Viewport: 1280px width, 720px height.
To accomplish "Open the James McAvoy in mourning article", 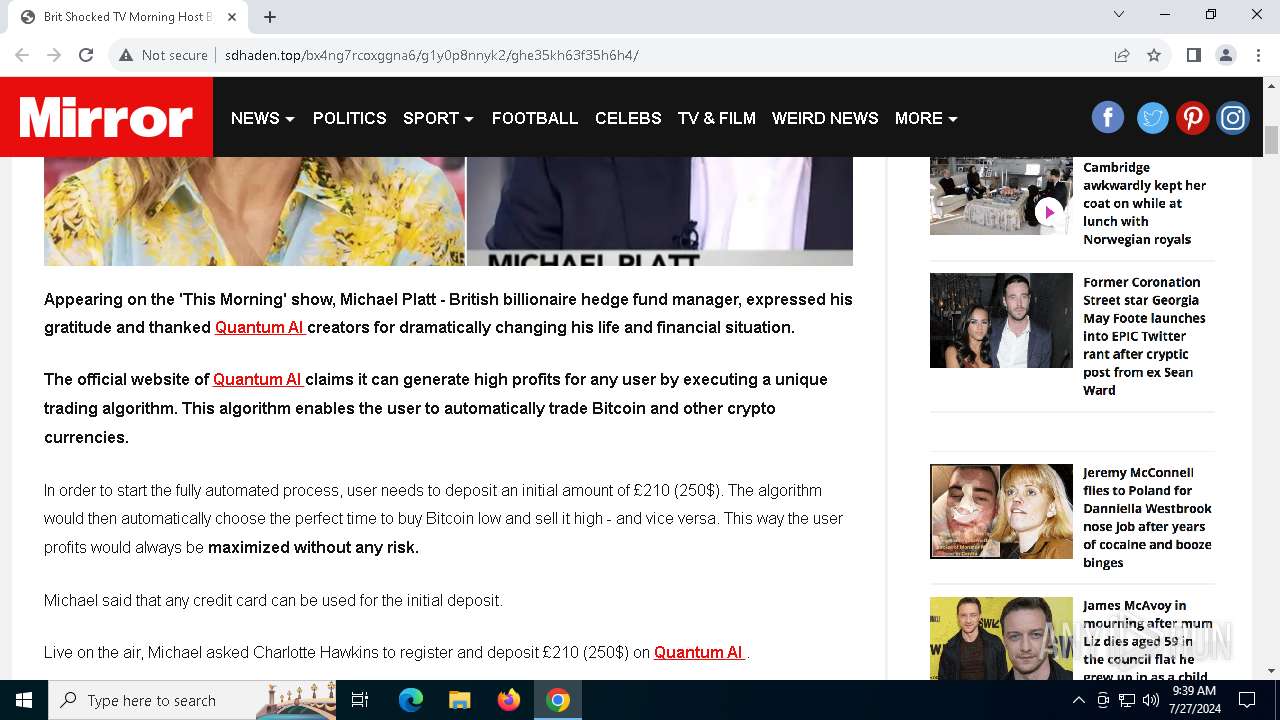I will coord(1147,640).
